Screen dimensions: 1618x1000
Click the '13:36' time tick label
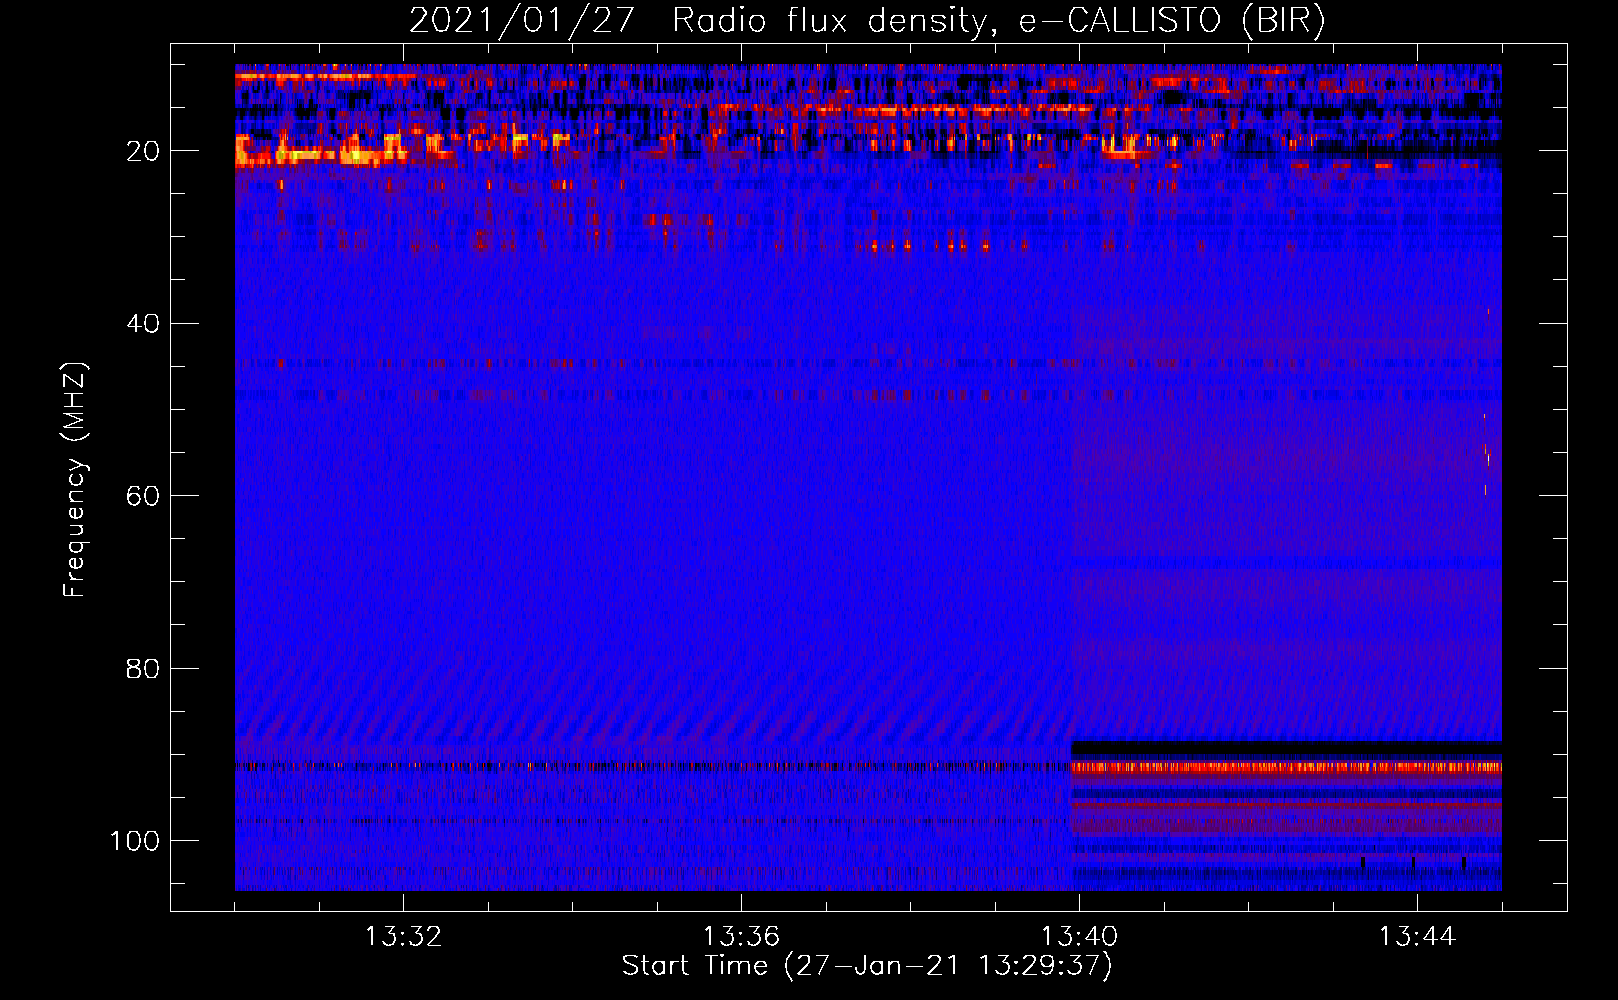pyautogui.click(x=741, y=937)
